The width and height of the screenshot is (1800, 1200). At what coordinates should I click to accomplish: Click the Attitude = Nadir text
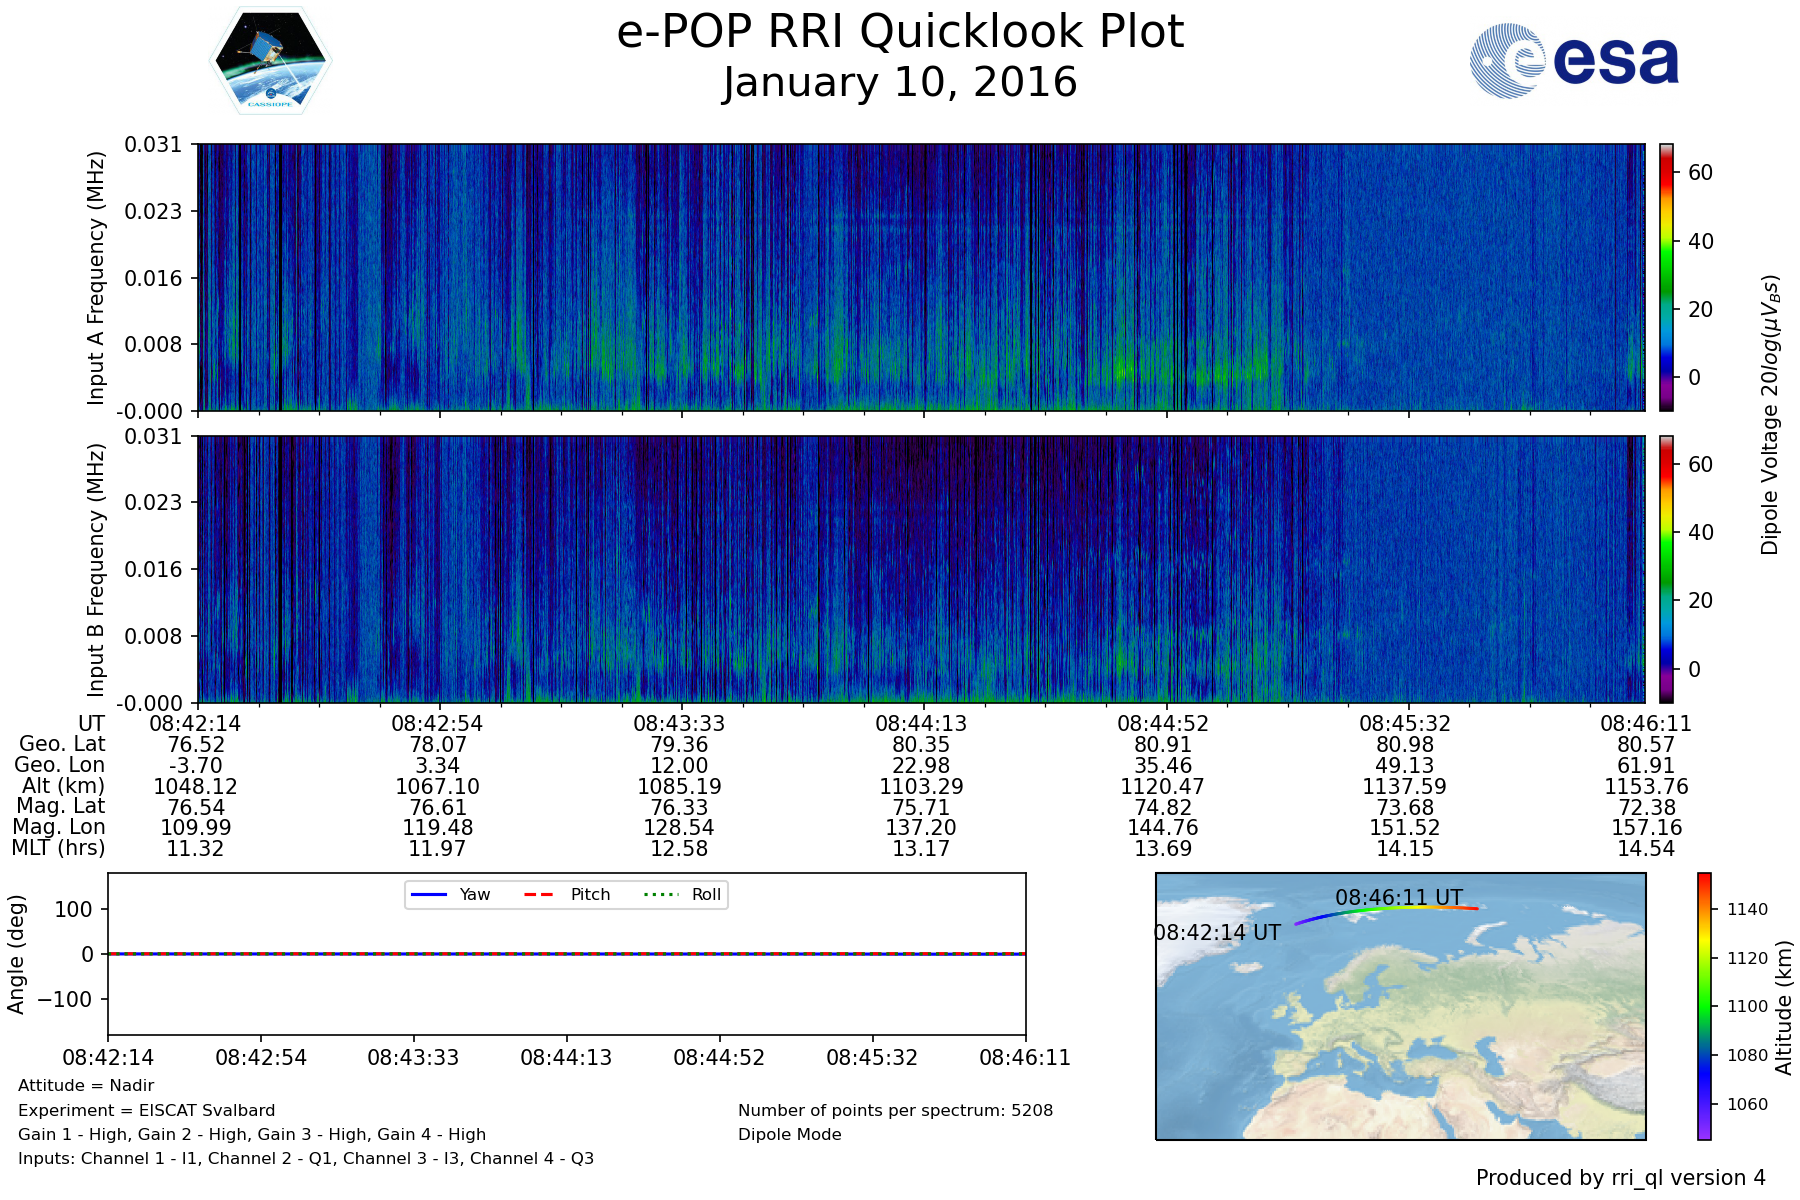pos(86,1085)
